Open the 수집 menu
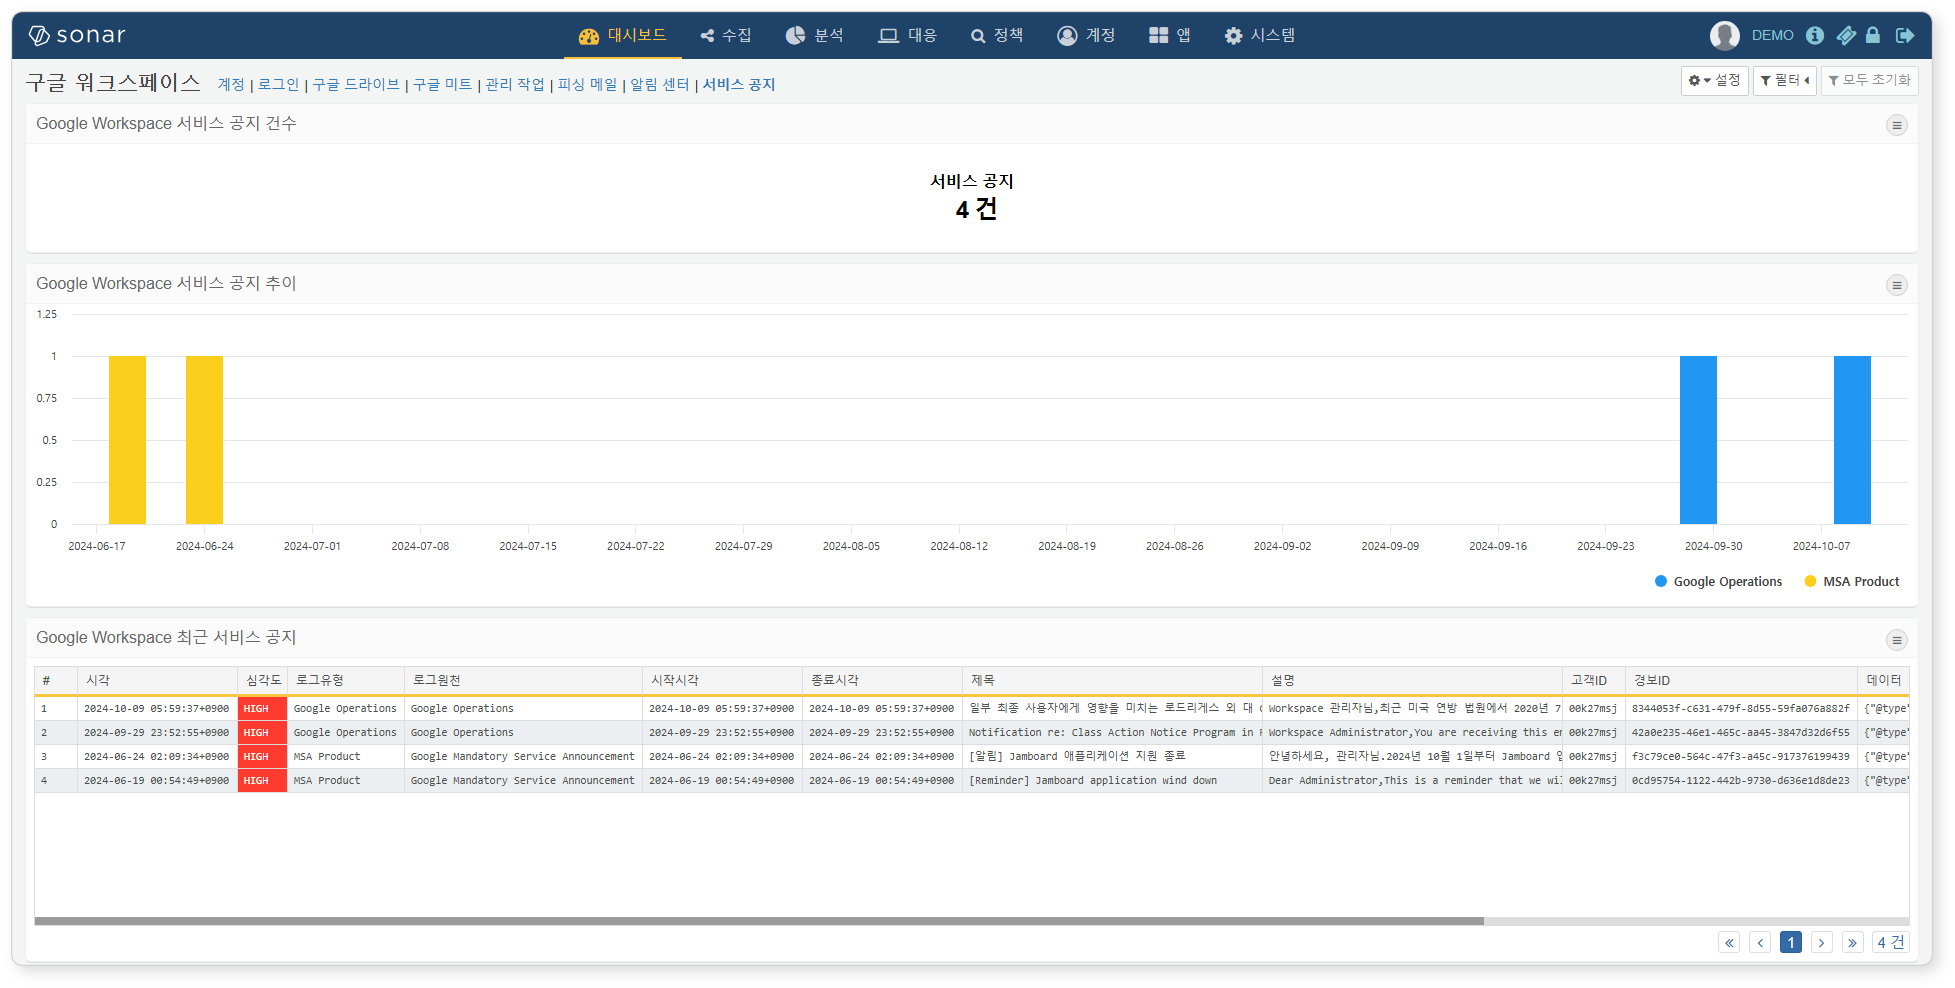 726,35
